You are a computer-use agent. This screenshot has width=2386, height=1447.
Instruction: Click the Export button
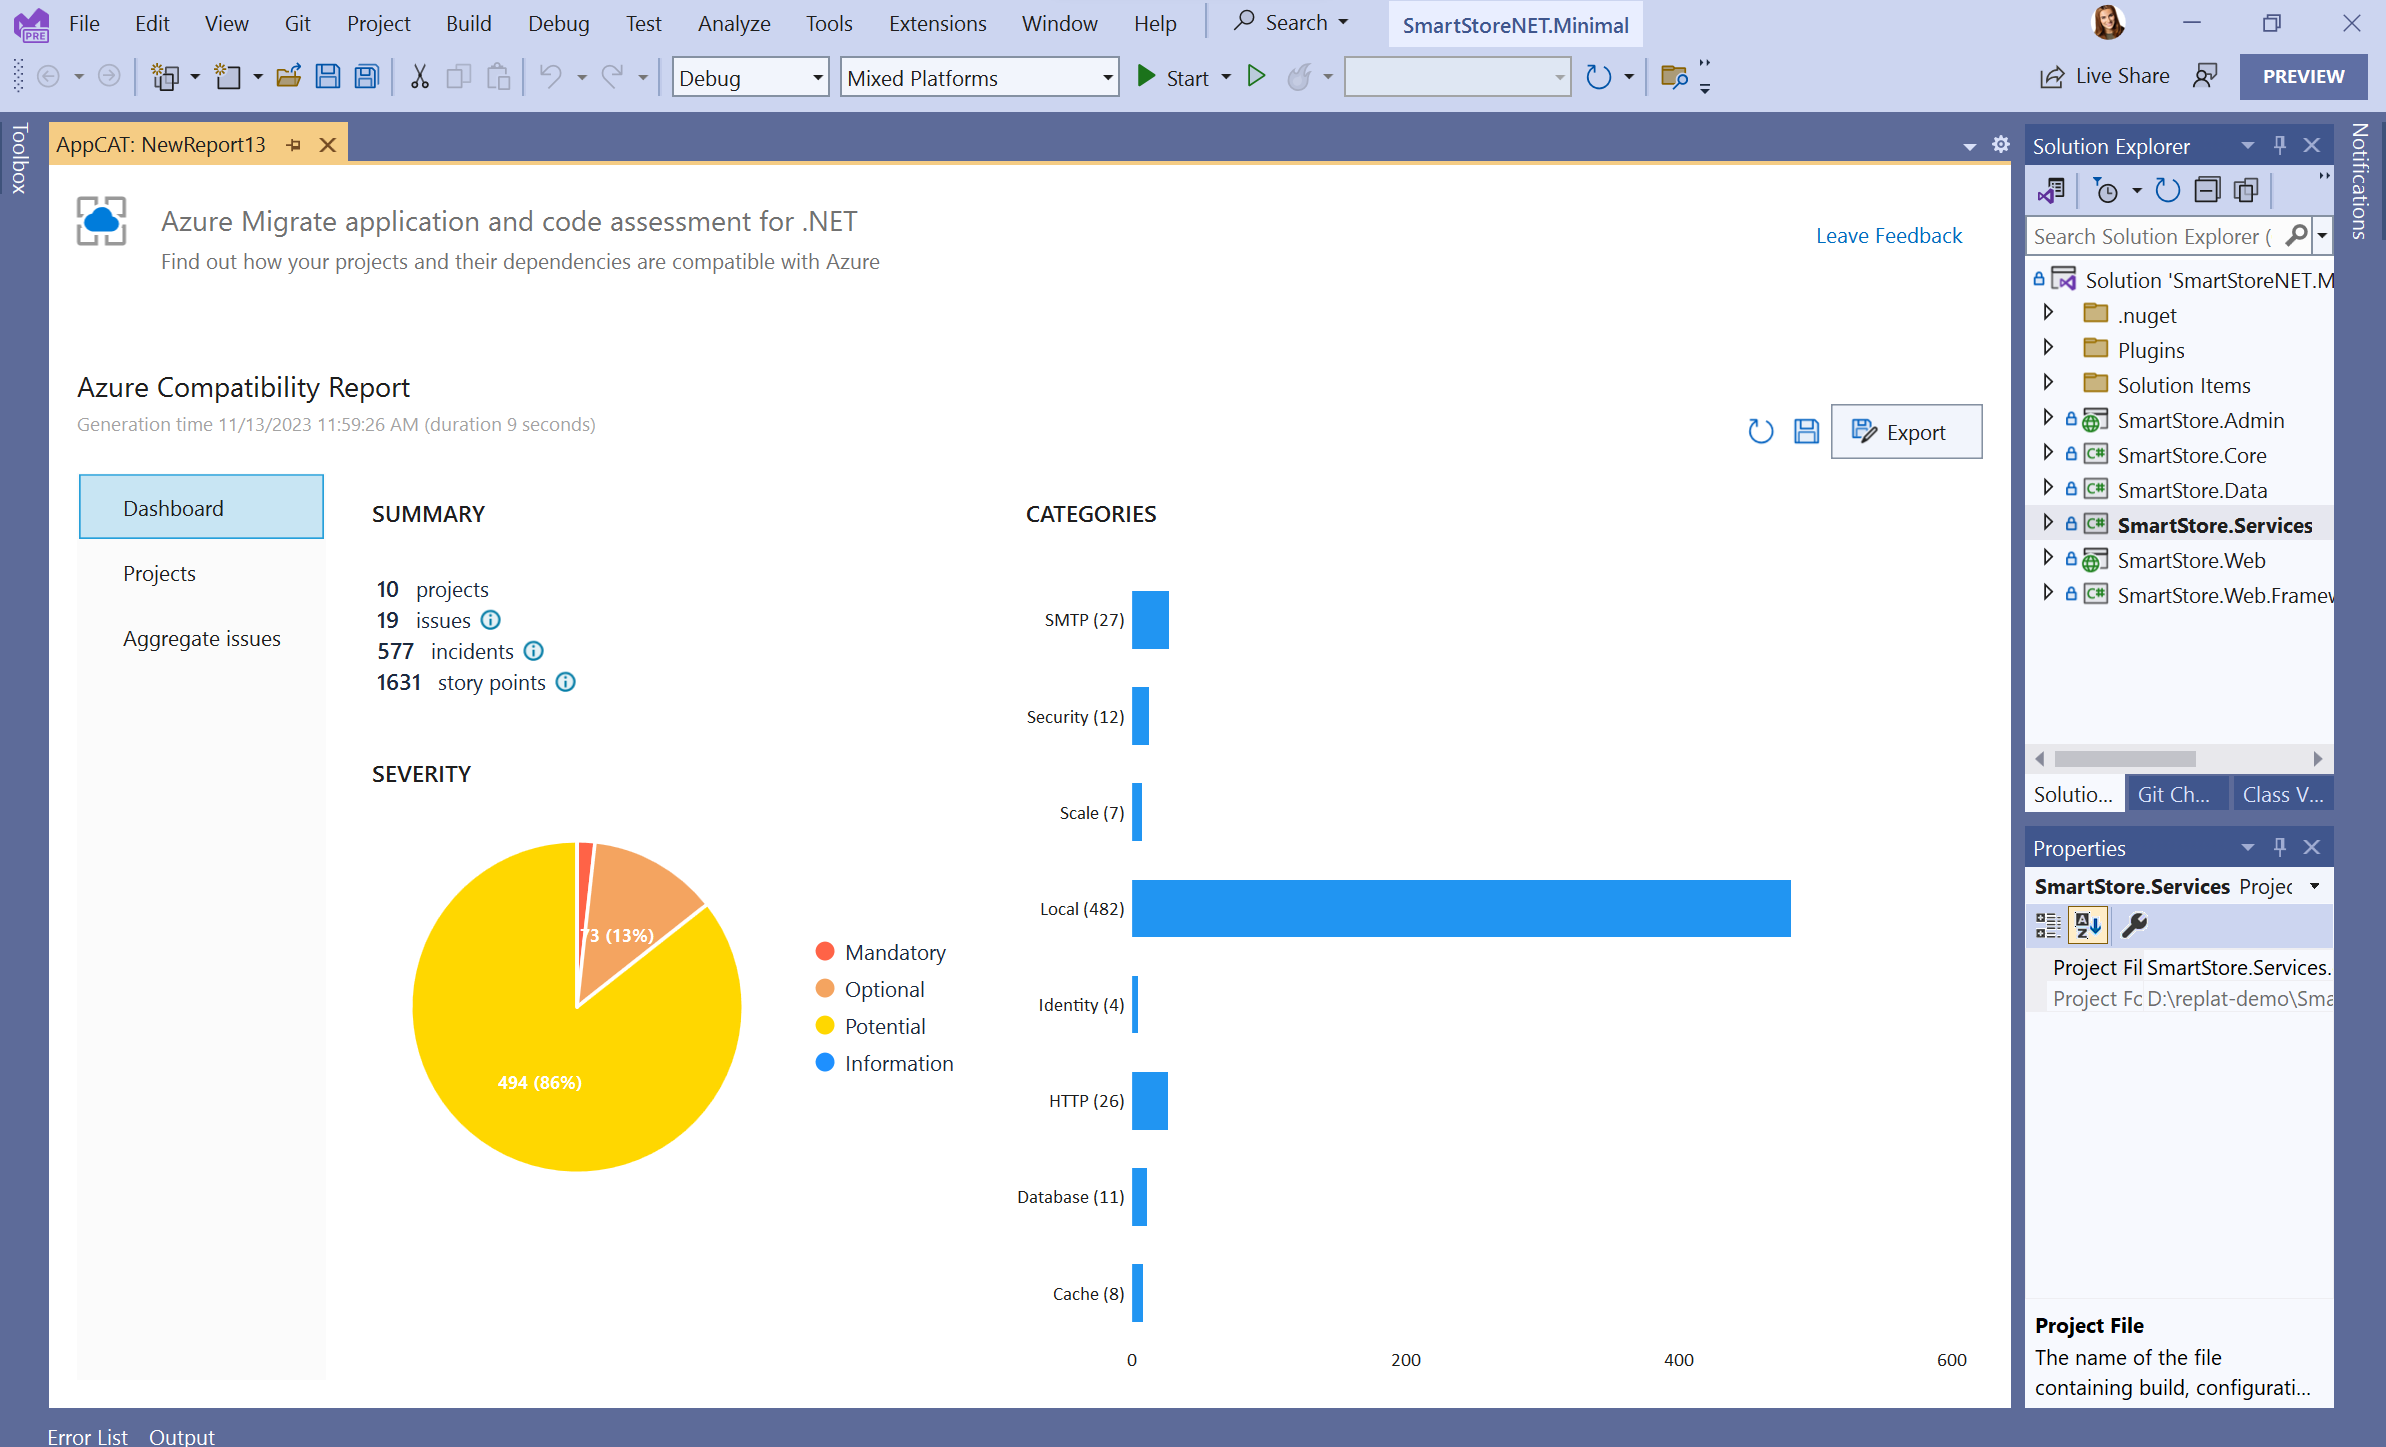pyautogui.click(x=1905, y=432)
